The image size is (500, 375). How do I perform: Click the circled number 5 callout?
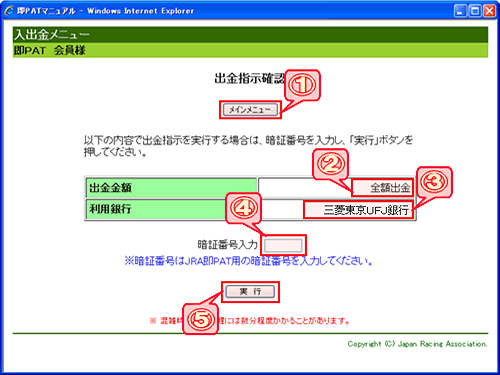point(200,319)
